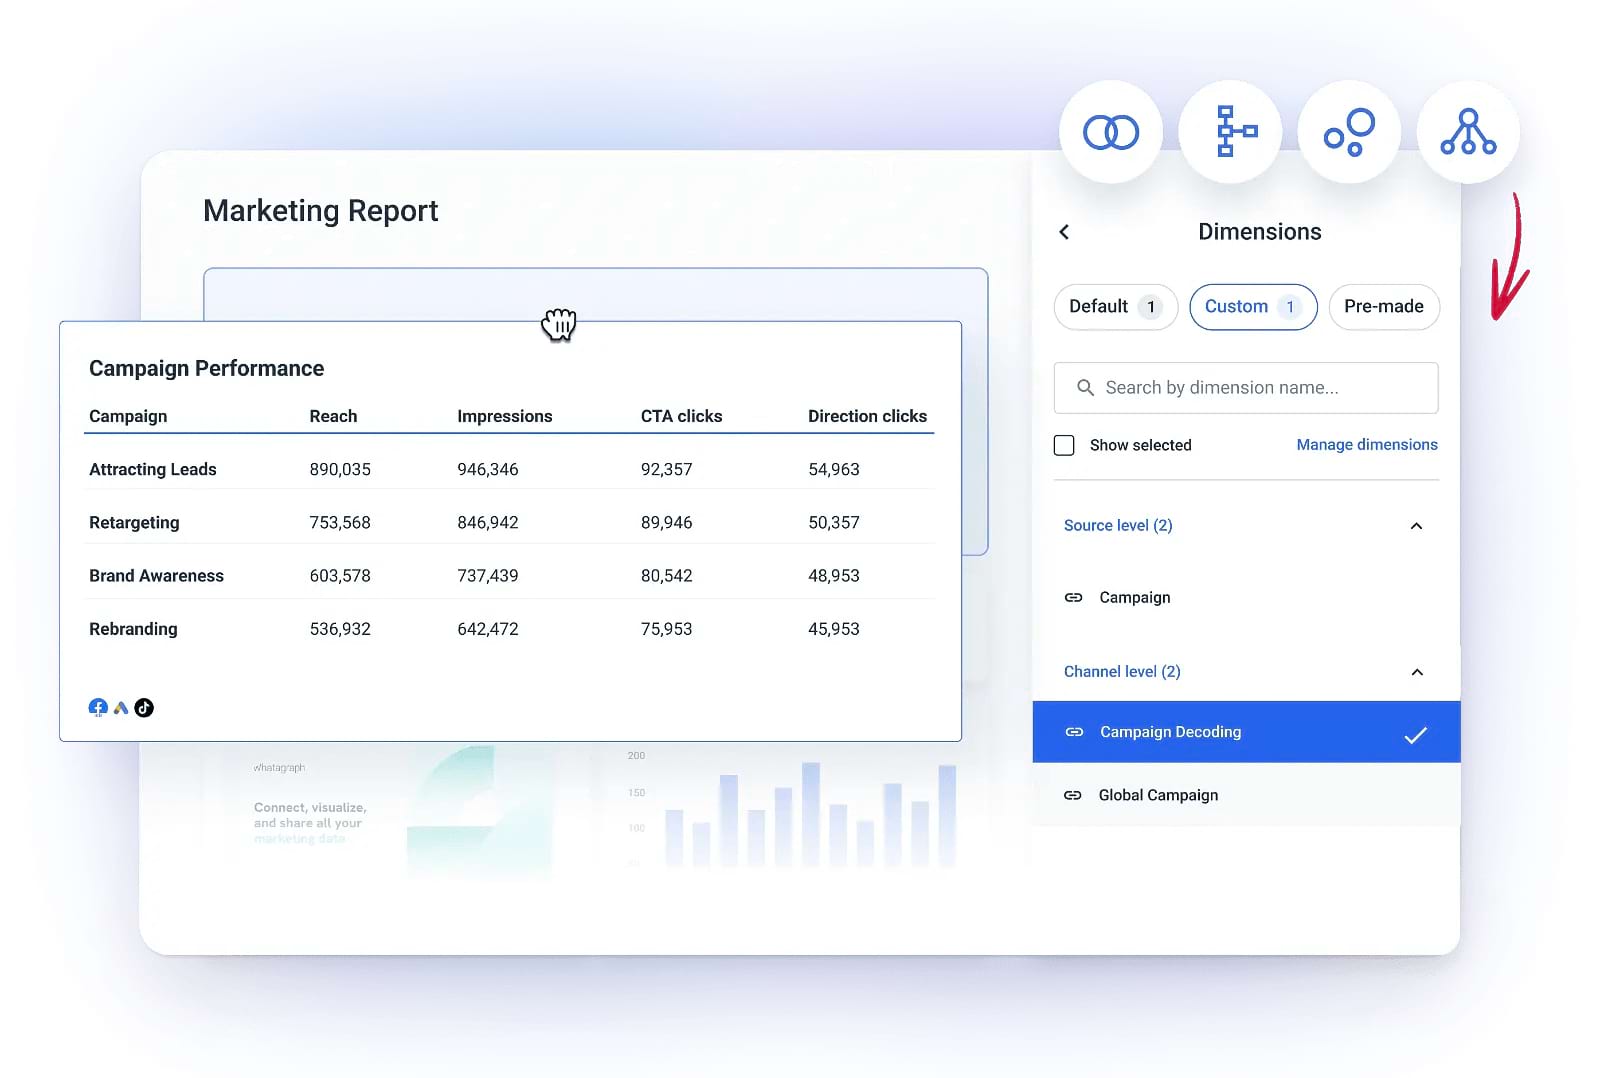The width and height of the screenshot is (1600, 1078).
Task: Open the Default dimensions tab
Action: tap(1115, 307)
